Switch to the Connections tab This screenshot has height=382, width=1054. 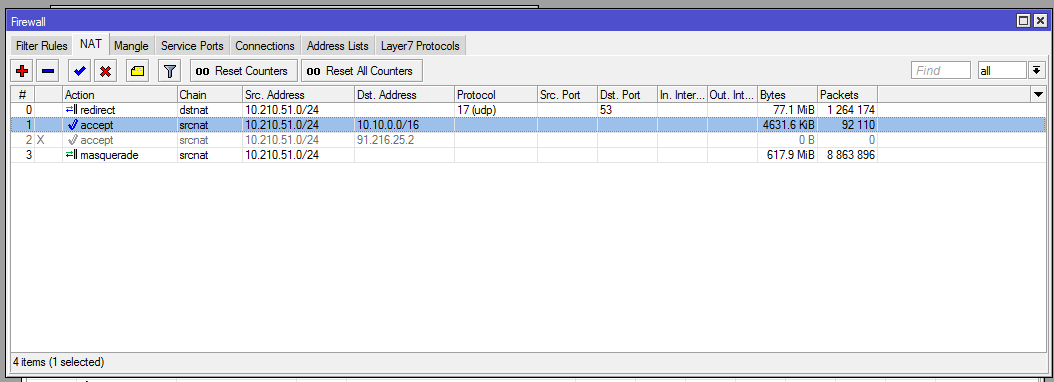[x=265, y=46]
